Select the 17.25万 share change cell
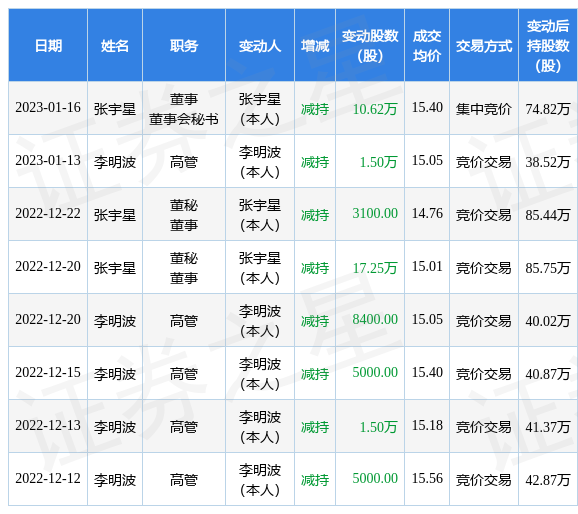 click(370, 268)
